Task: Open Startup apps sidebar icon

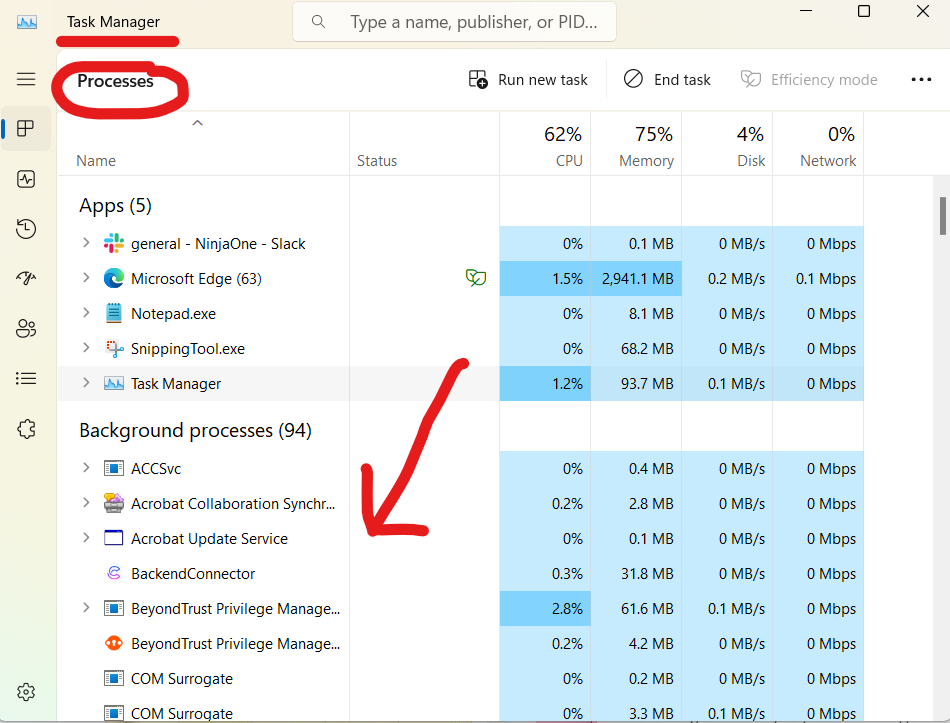Action: [x=25, y=278]
